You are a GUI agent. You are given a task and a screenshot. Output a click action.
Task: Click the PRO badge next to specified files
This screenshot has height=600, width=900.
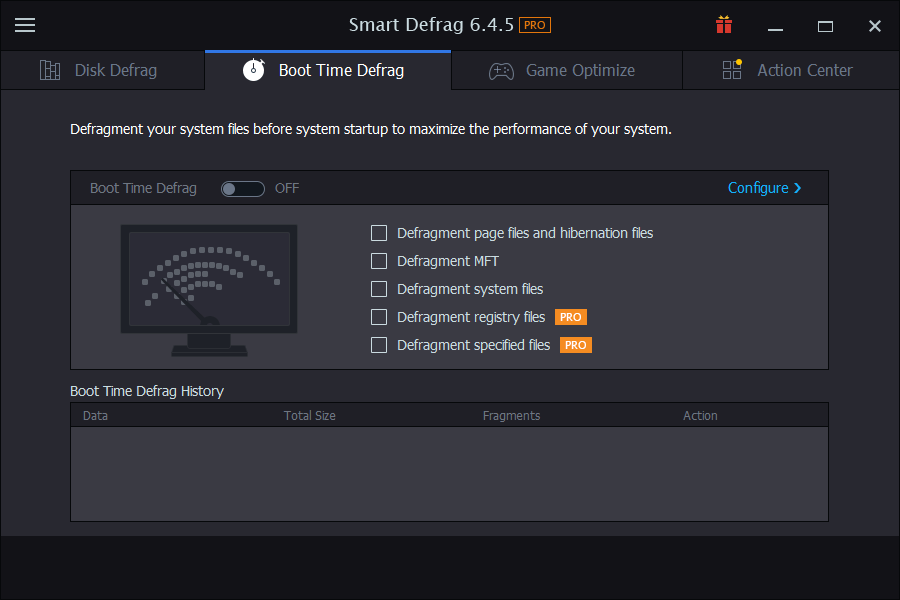[x=575, y=345]
